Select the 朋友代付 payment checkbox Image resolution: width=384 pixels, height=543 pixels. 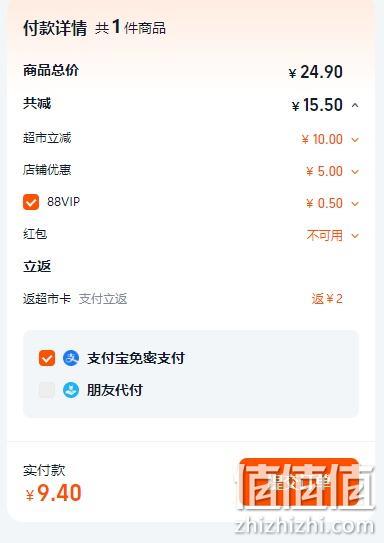click(47, 390)
